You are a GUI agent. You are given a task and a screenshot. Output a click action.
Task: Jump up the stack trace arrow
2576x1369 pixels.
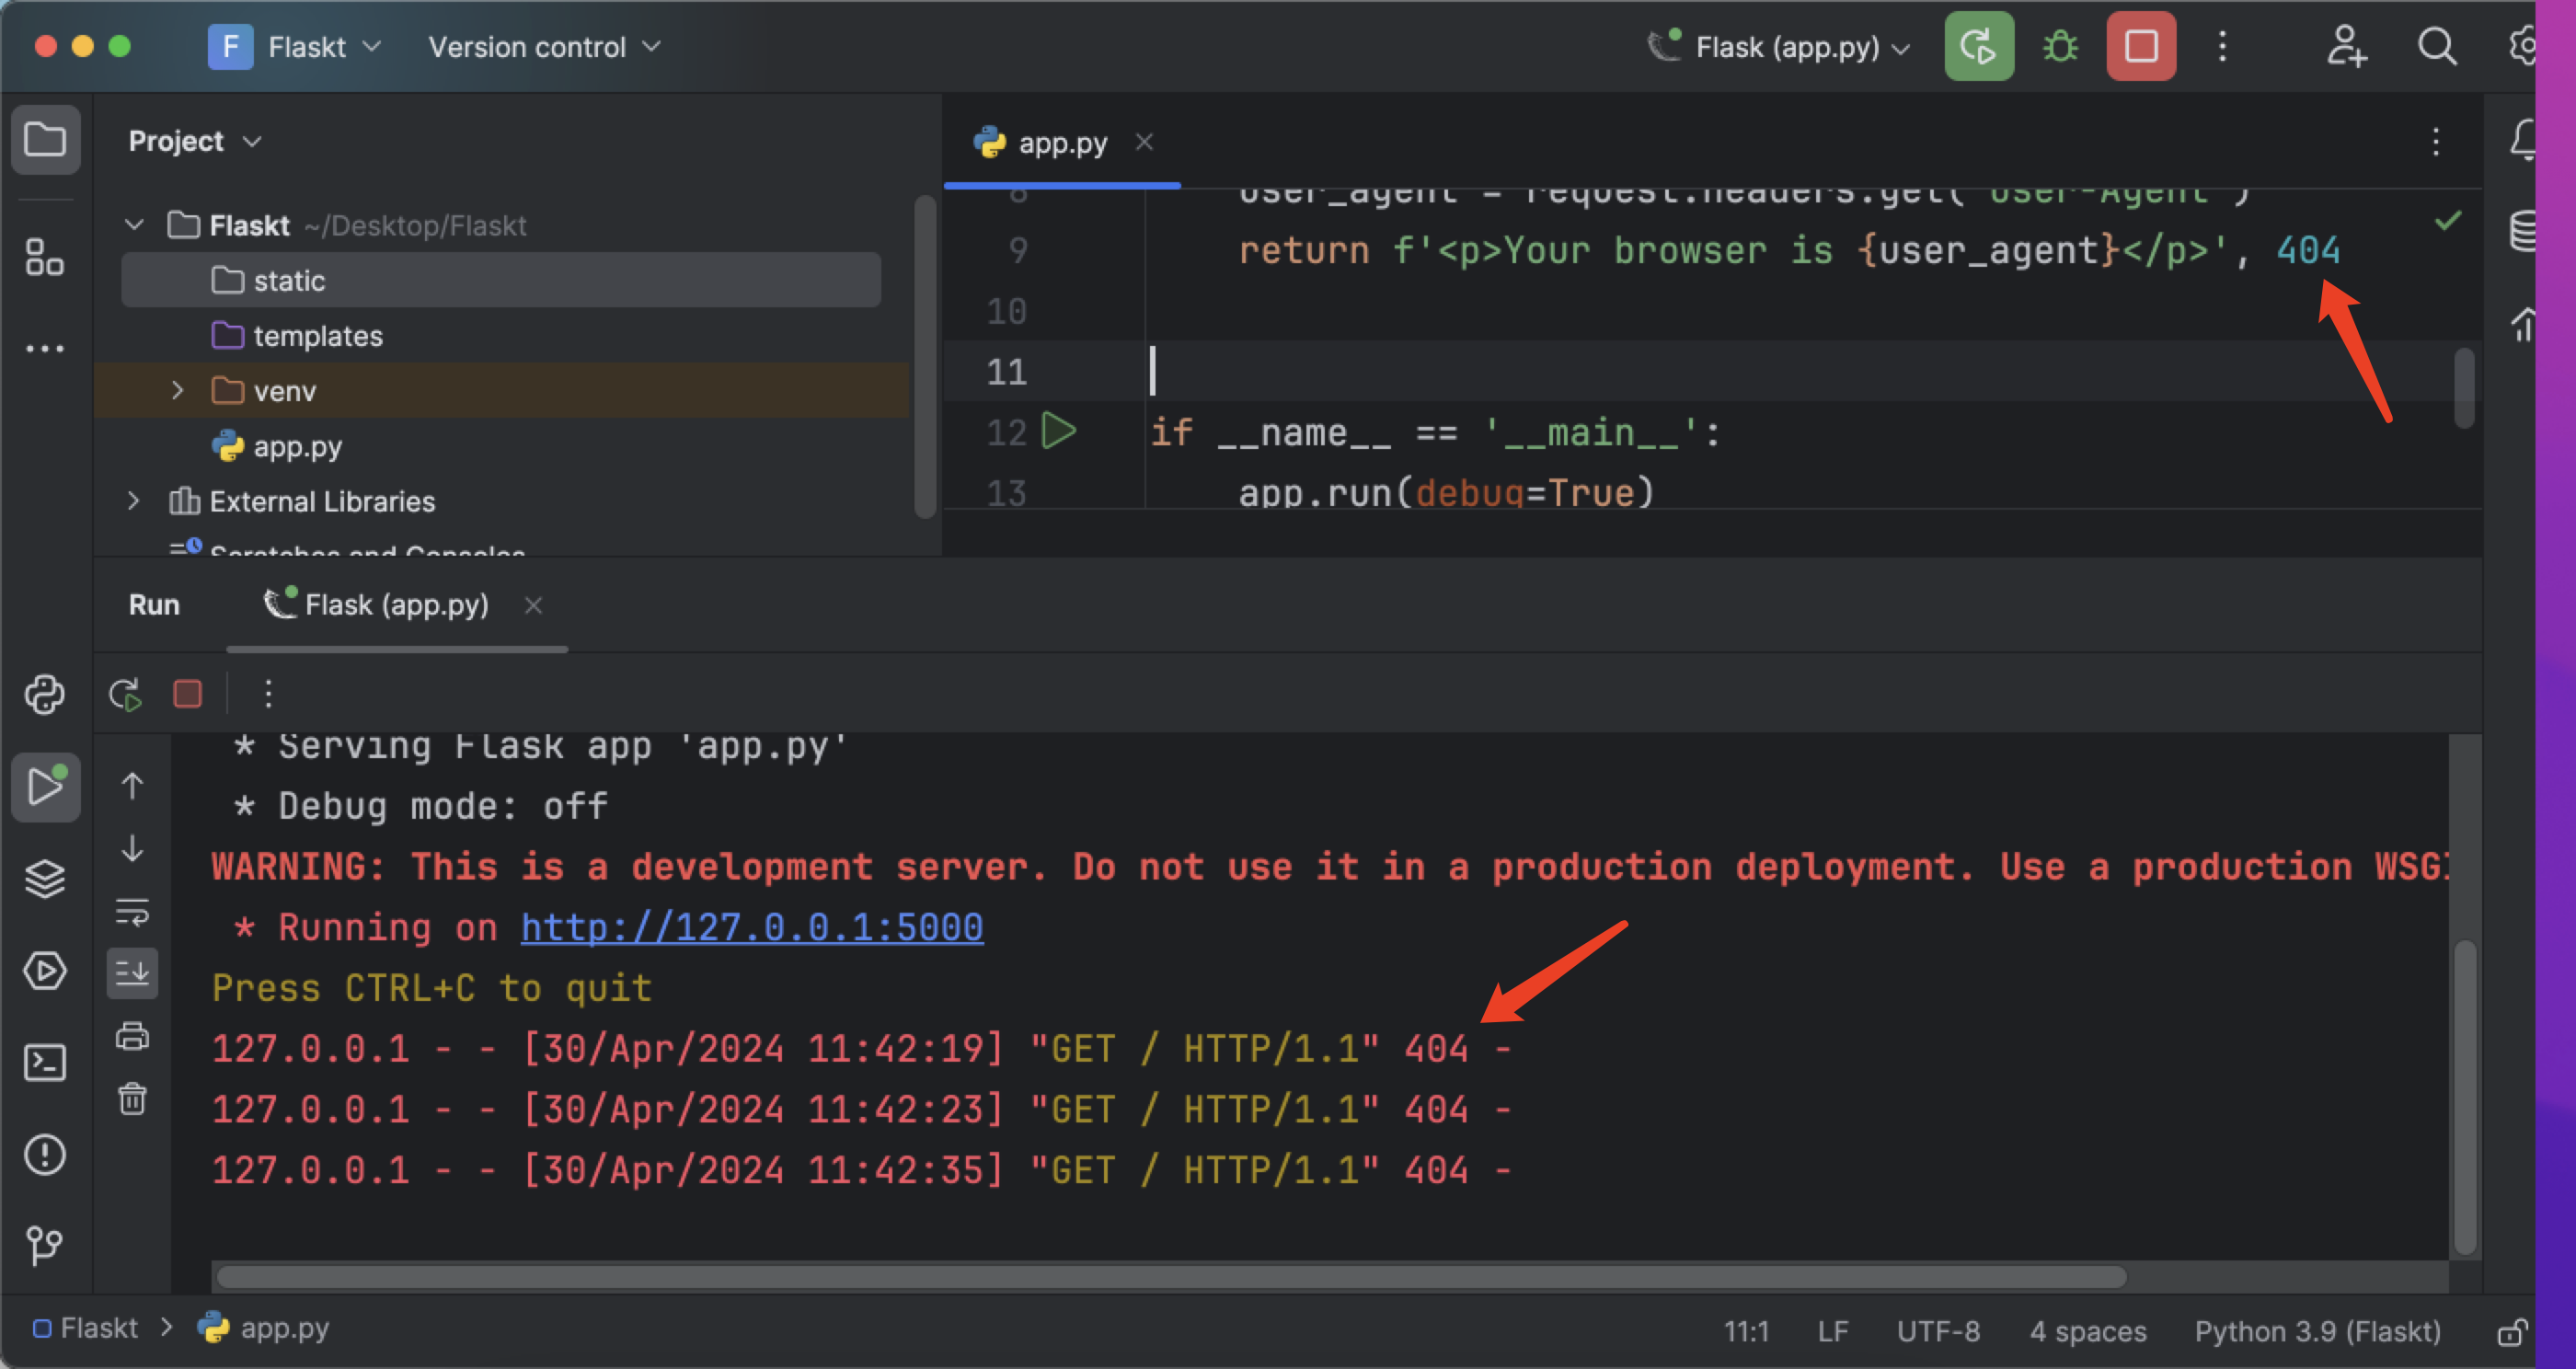click(132, 787)
